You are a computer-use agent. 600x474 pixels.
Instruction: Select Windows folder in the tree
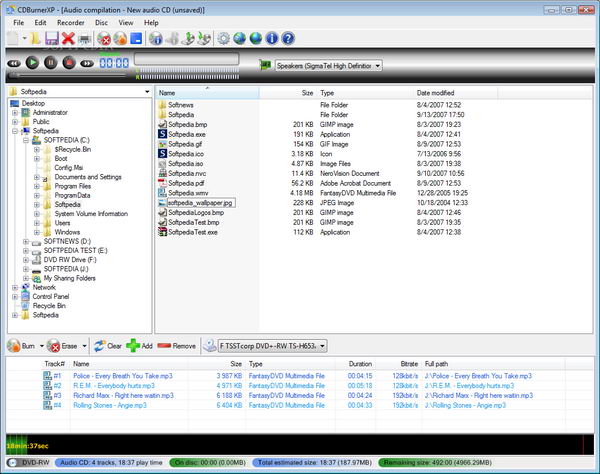tap(67, 232)
